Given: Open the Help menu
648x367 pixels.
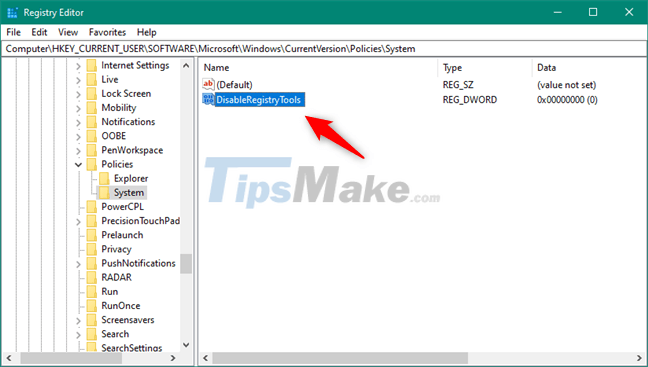Looking at the screenshot, I should pyautogui.click(x=147, y=32).
